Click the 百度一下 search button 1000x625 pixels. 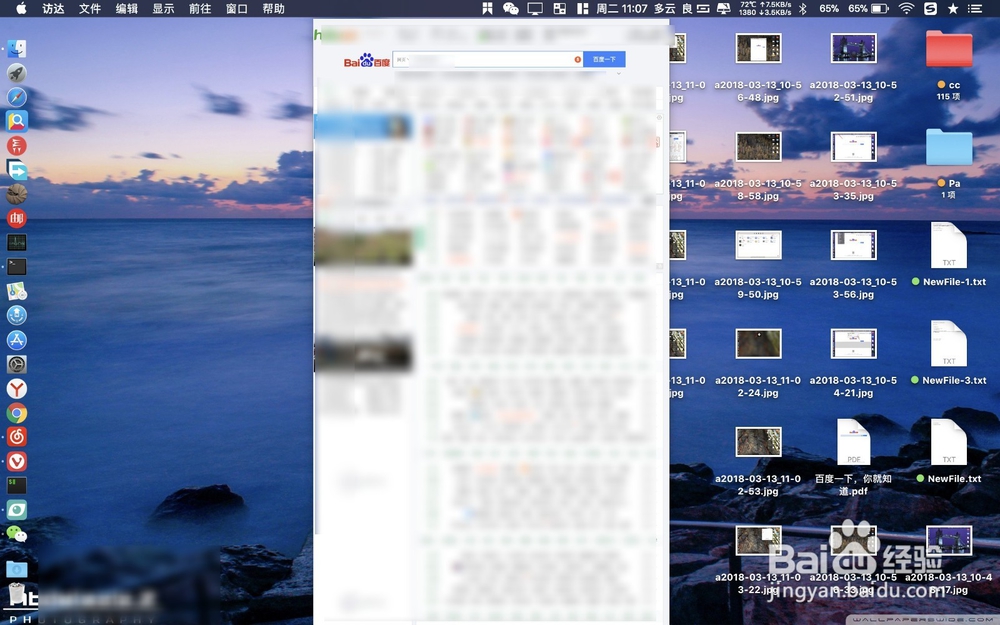[603, 59]
